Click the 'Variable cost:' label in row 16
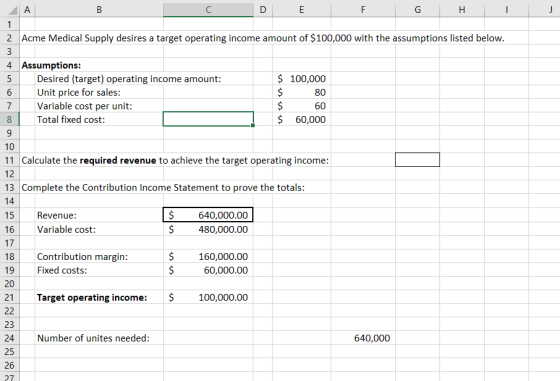The height and width of the screenshot is (381, 560). (66, 229)
